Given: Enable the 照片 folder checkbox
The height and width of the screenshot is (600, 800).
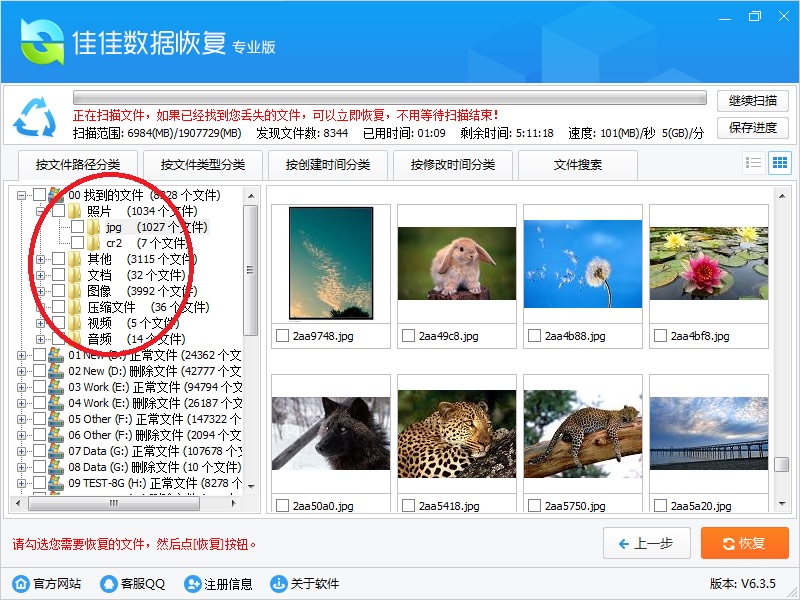Looking at the screenshot, I should [58, 211].
